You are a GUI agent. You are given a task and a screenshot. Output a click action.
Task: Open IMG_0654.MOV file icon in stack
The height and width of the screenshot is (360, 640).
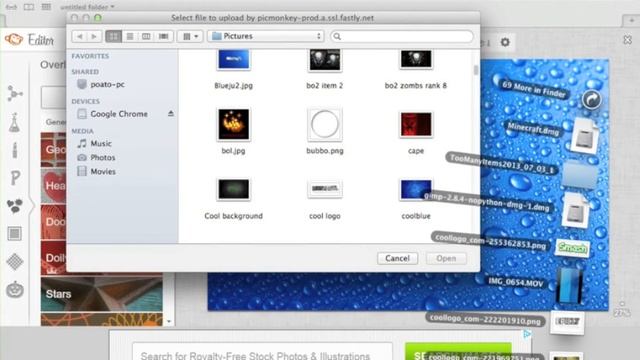pos(569,286)
